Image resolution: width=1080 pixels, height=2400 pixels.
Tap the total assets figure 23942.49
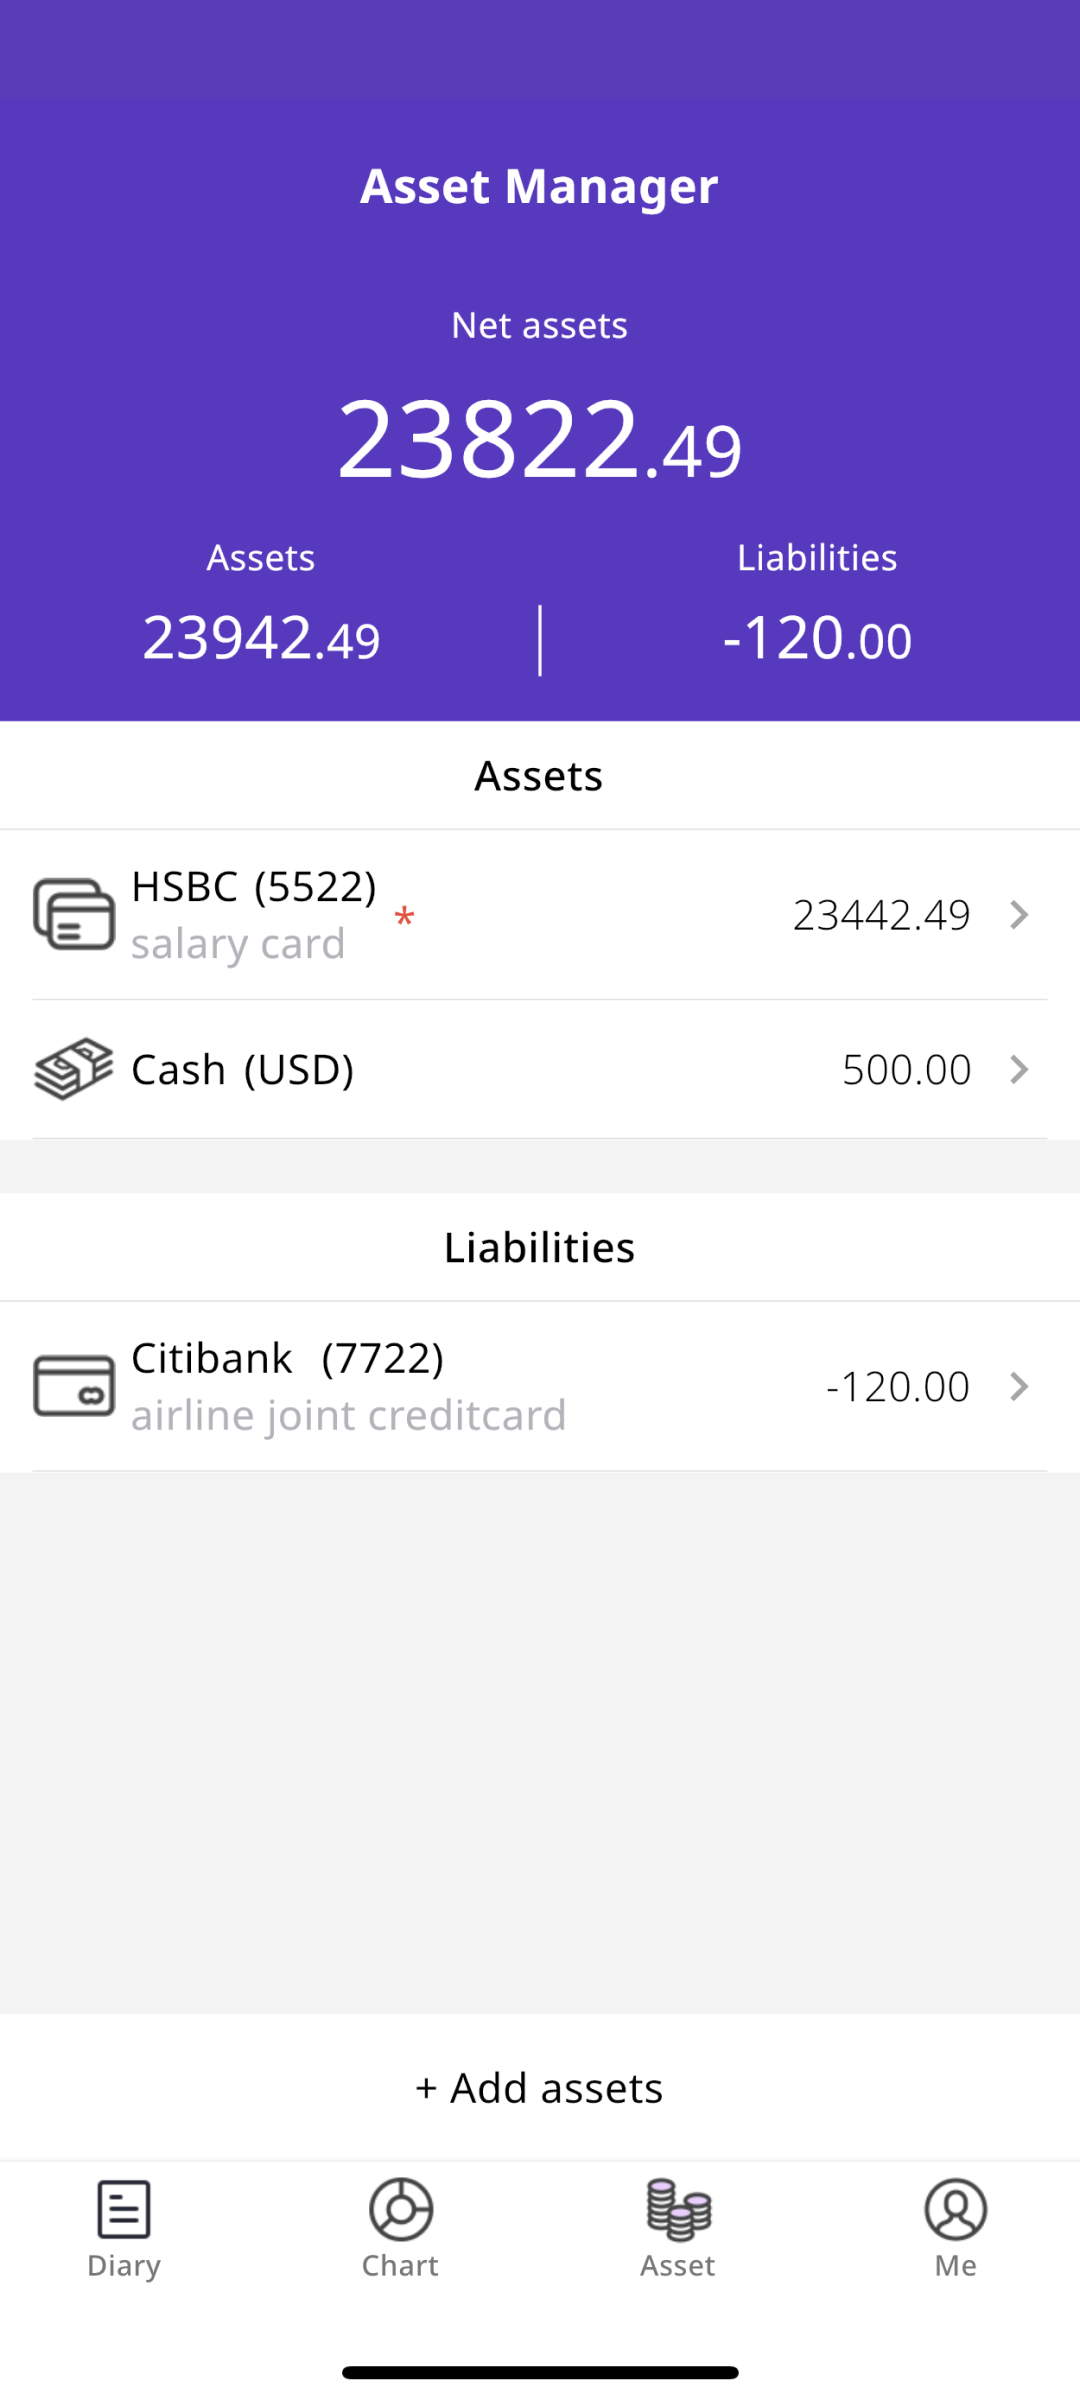pos(261,639)
